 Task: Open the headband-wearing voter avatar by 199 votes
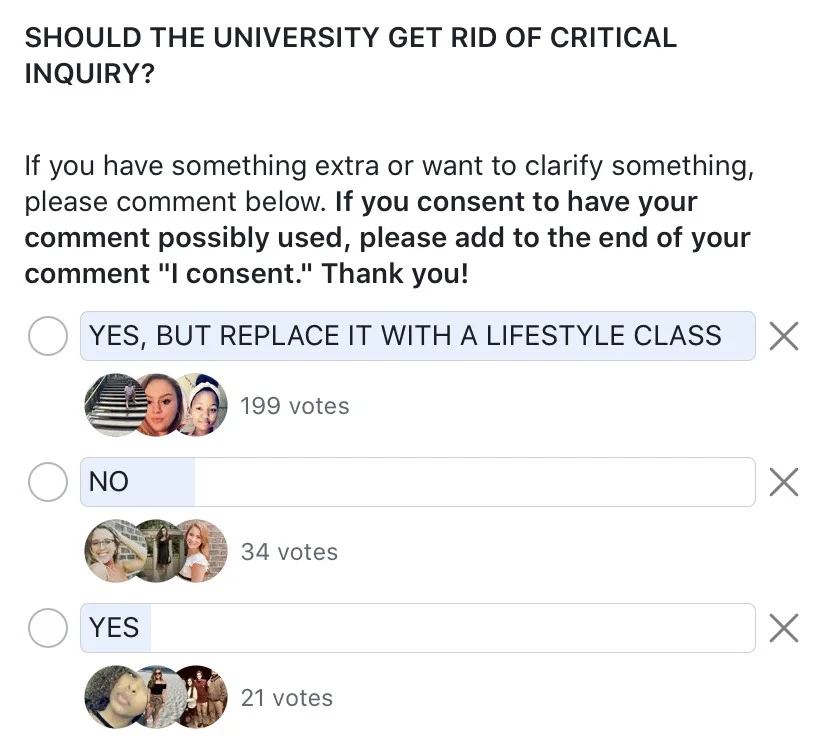point(202,405)
